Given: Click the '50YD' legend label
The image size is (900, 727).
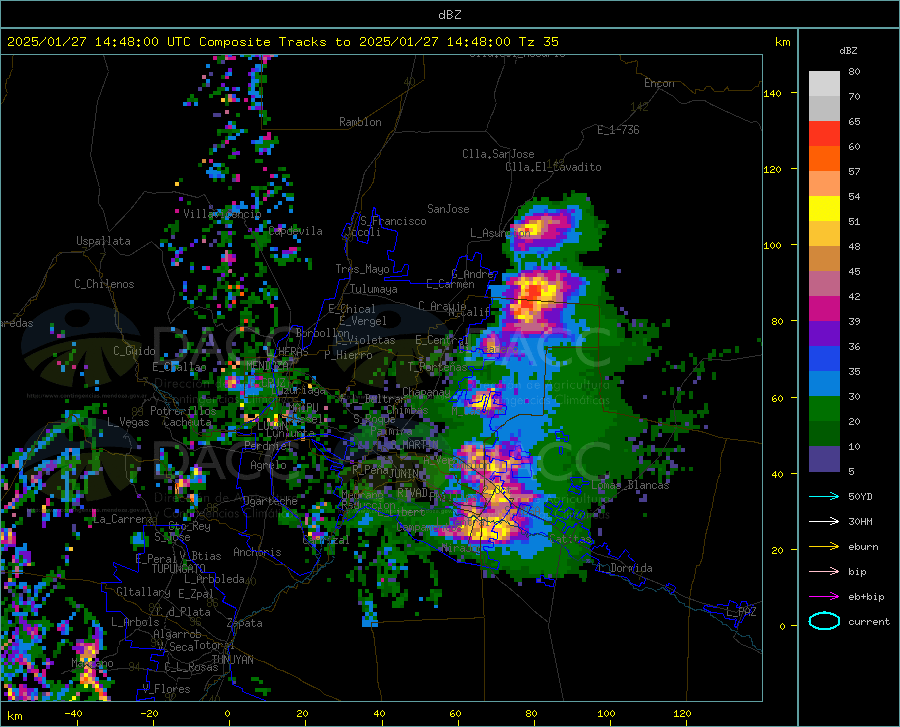Looking at the screenshot, I should [860, 496].
